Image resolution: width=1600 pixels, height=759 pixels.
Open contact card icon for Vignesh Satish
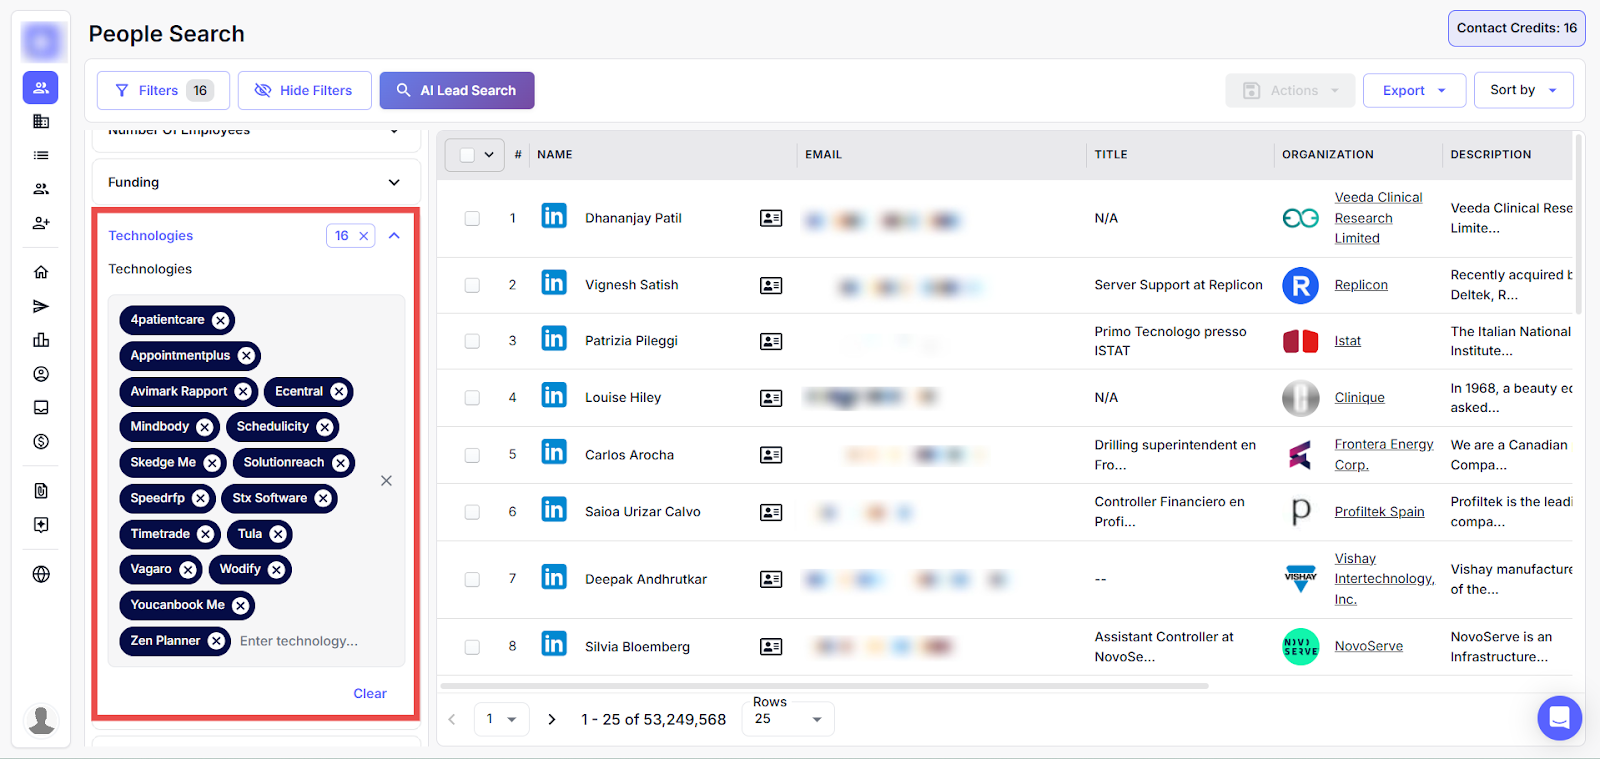(771, 286)
